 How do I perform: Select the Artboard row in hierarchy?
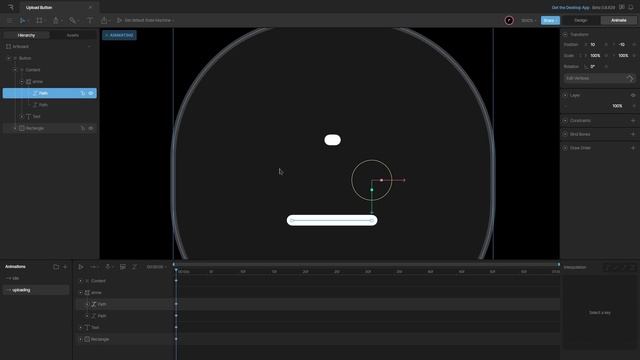(49, 47)
